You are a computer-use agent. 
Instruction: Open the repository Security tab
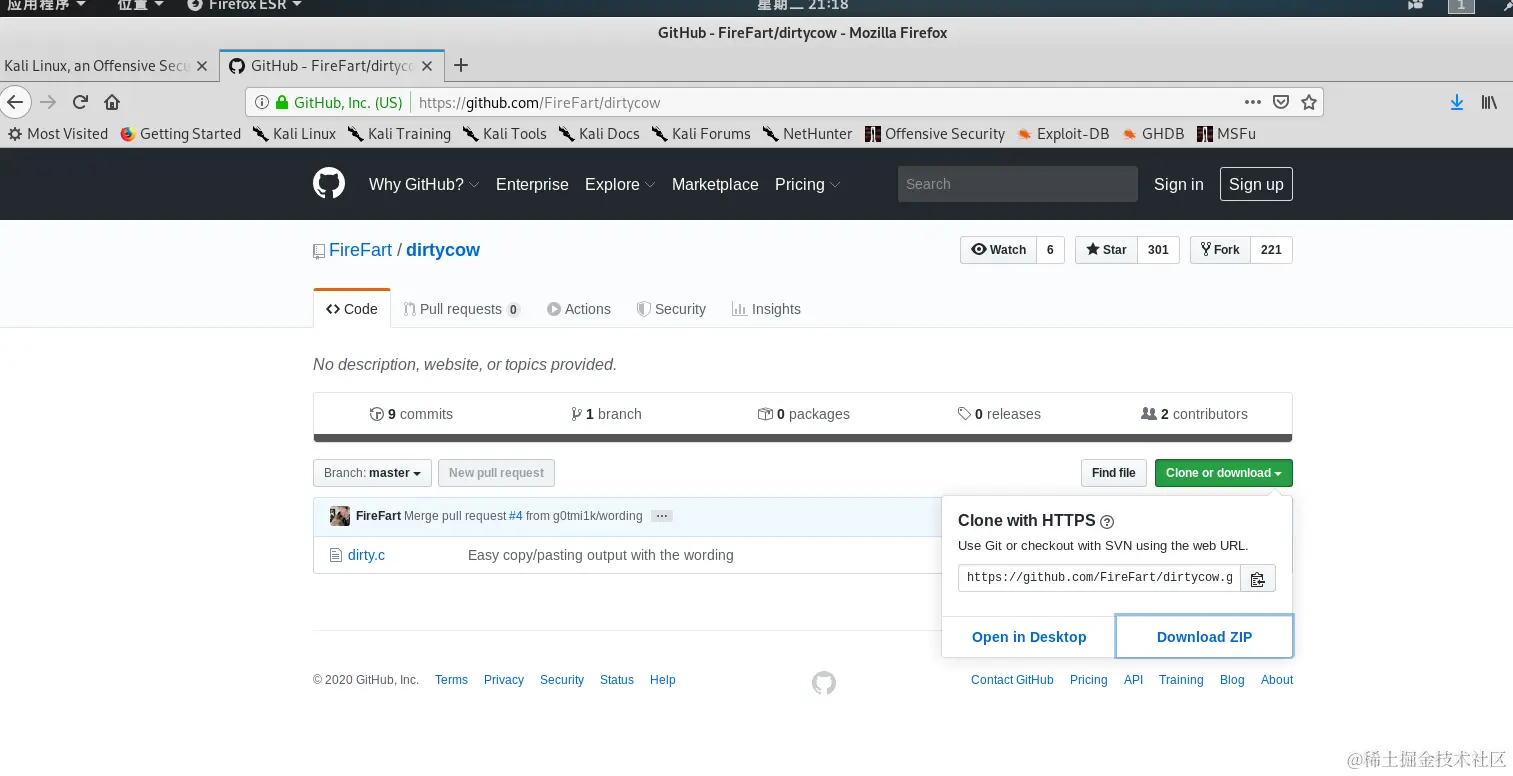pos(671,309)
